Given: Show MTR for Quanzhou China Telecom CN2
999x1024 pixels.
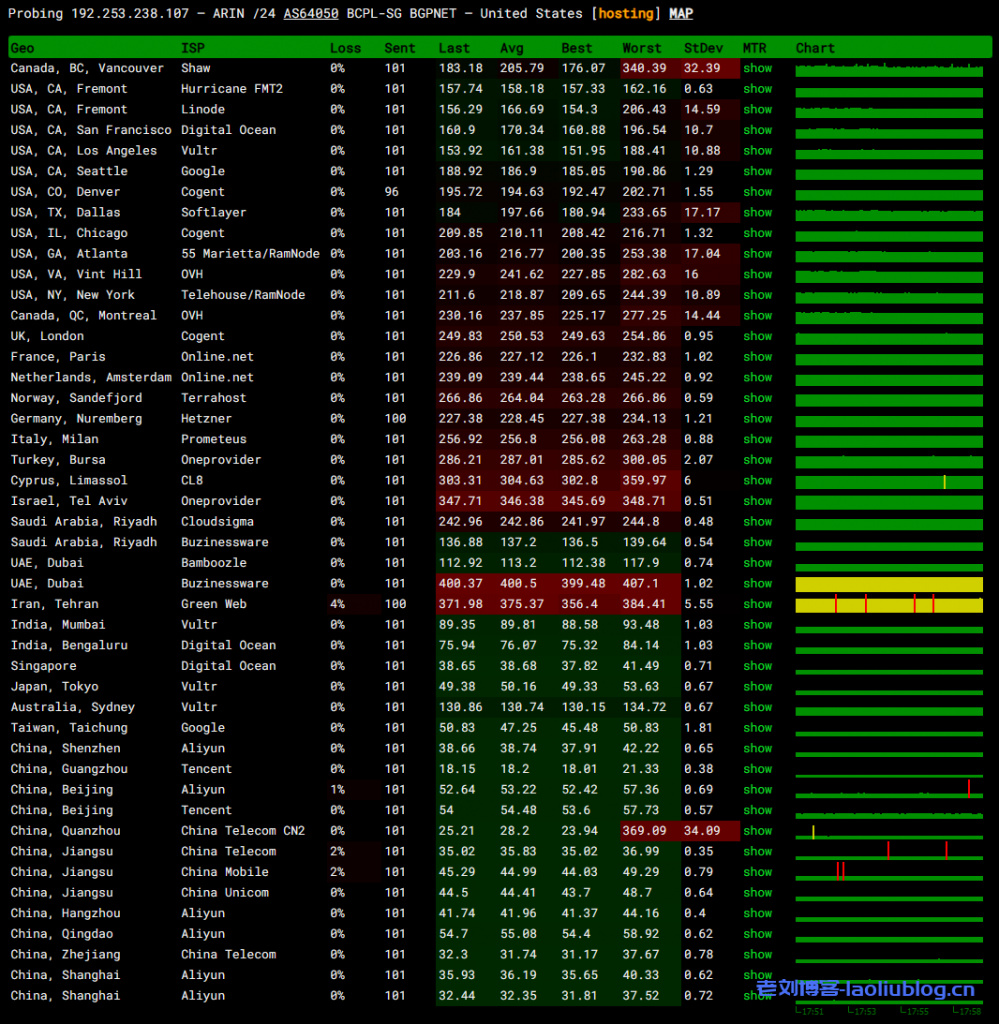Looking at the screenshot, I should (757, 831).
